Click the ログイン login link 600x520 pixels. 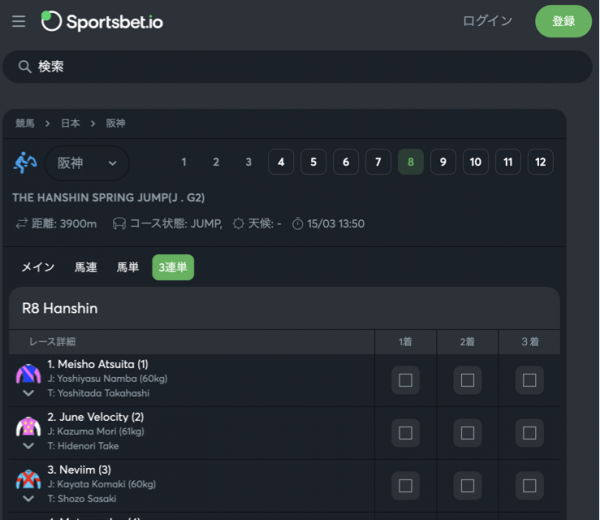click(x=487, y=21)
